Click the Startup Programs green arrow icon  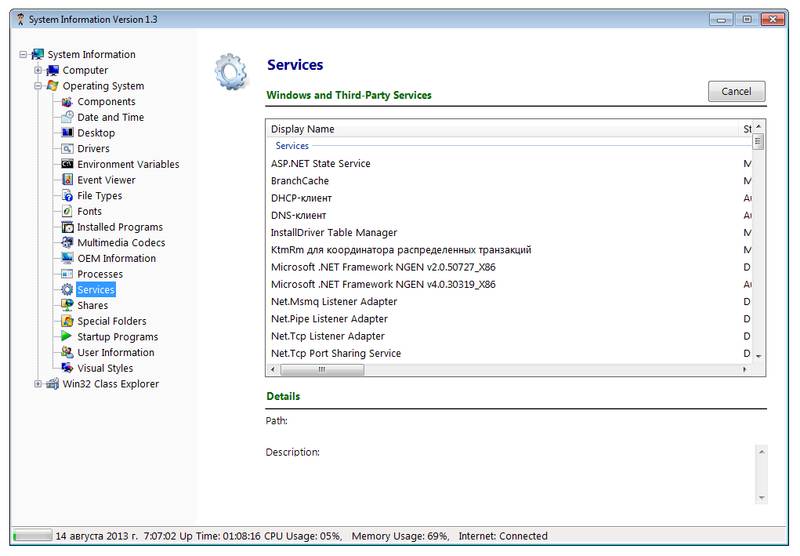pyautogui.click(x=67, y=337)
